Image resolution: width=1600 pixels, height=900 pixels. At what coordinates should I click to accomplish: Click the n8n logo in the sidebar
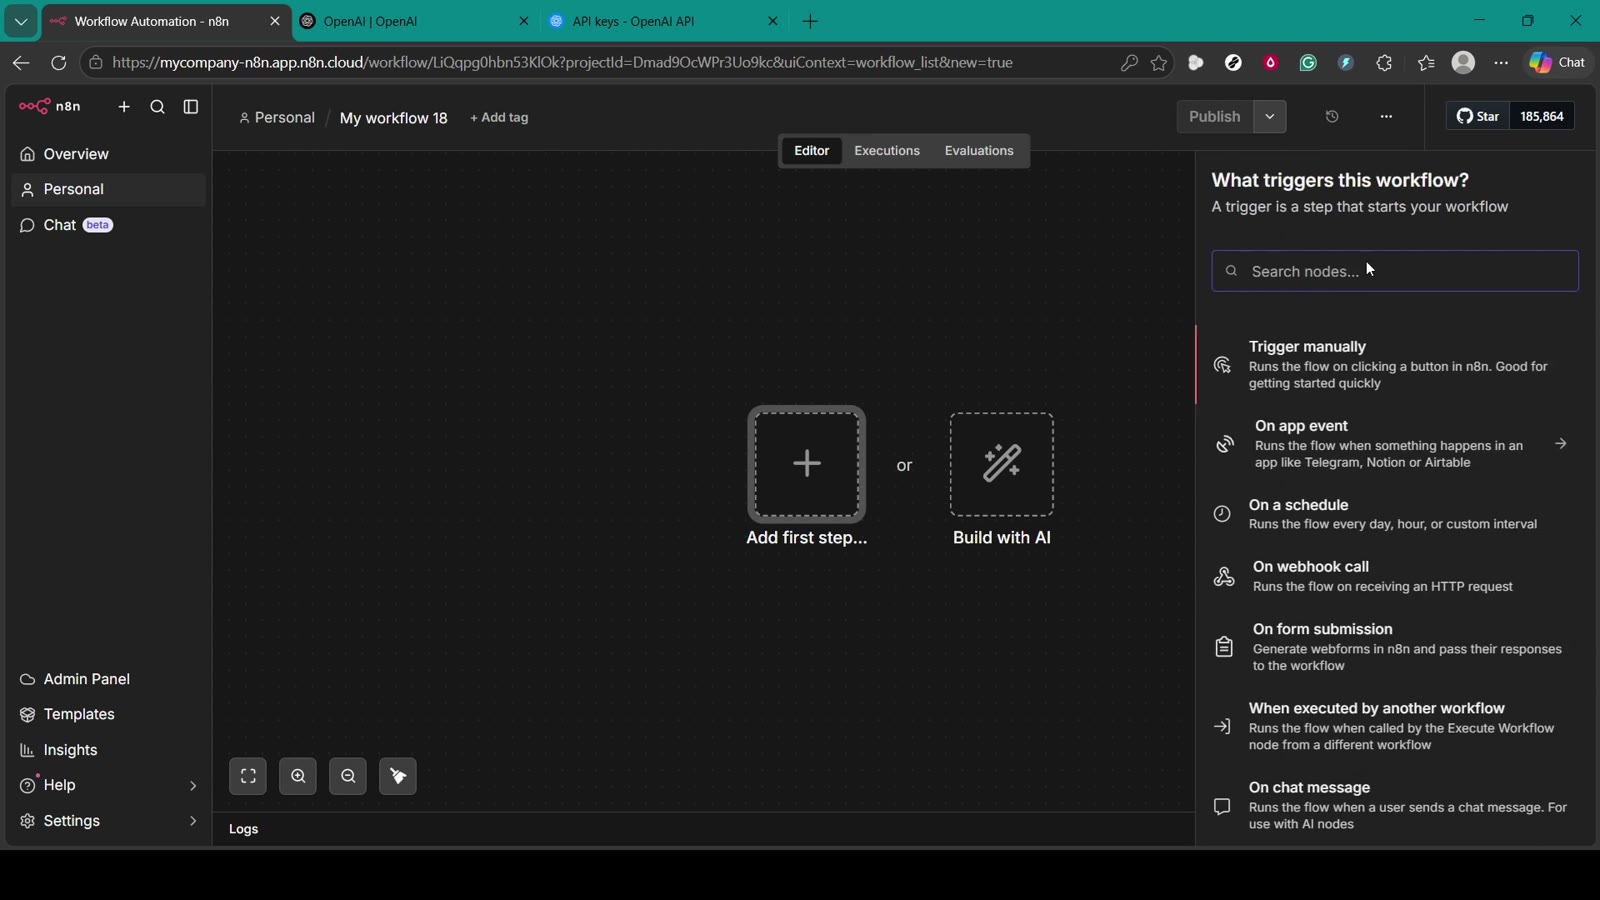pos(50,106)
